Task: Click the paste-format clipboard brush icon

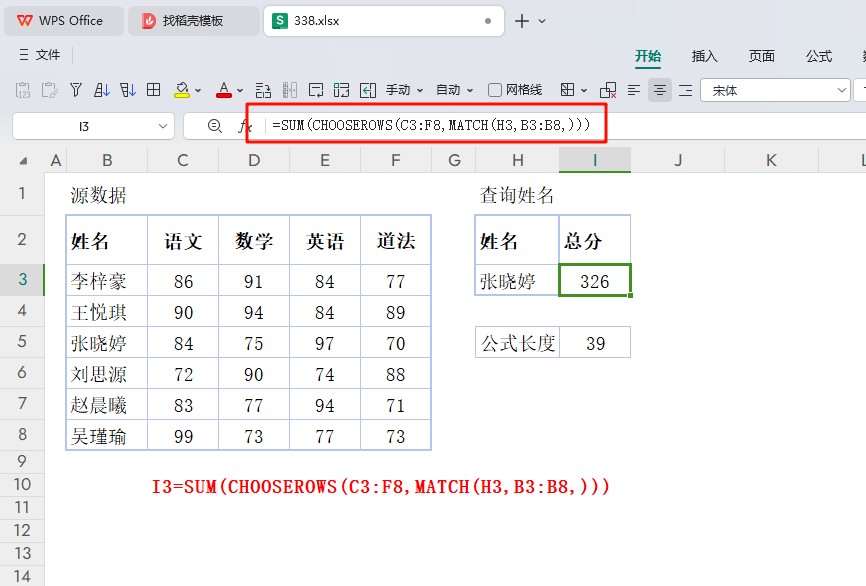Action: [x=50, y=90]
